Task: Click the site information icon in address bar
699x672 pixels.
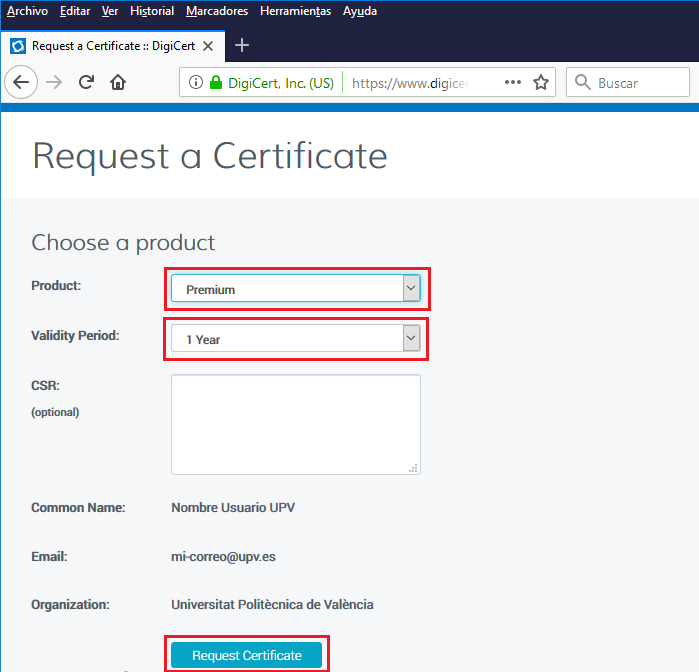Action: tap(196, 83)
